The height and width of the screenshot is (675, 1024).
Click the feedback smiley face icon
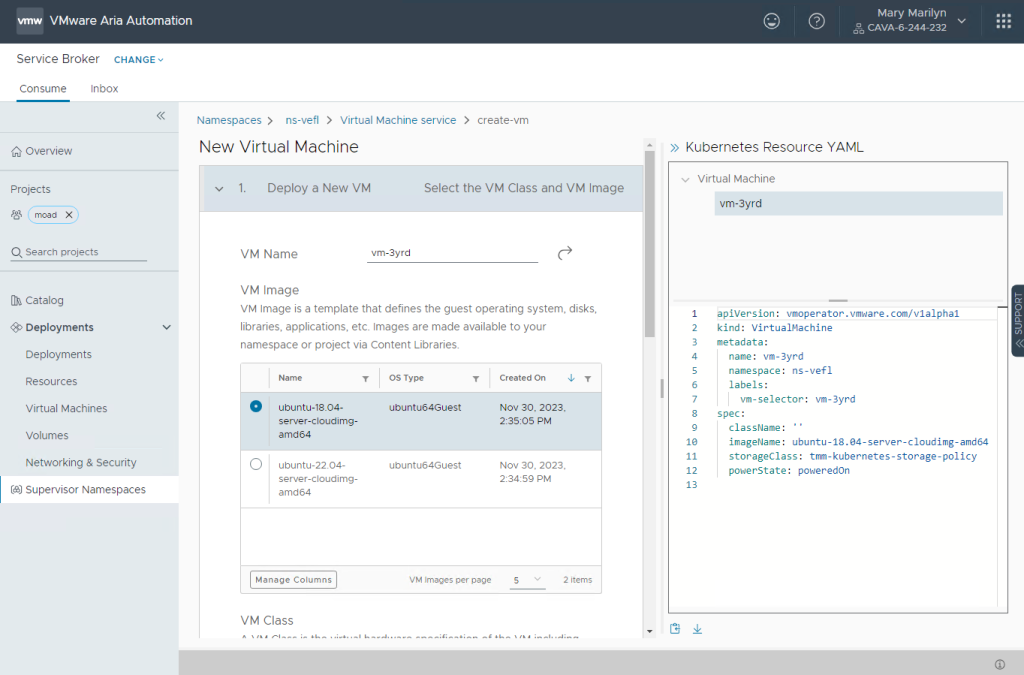772,21
